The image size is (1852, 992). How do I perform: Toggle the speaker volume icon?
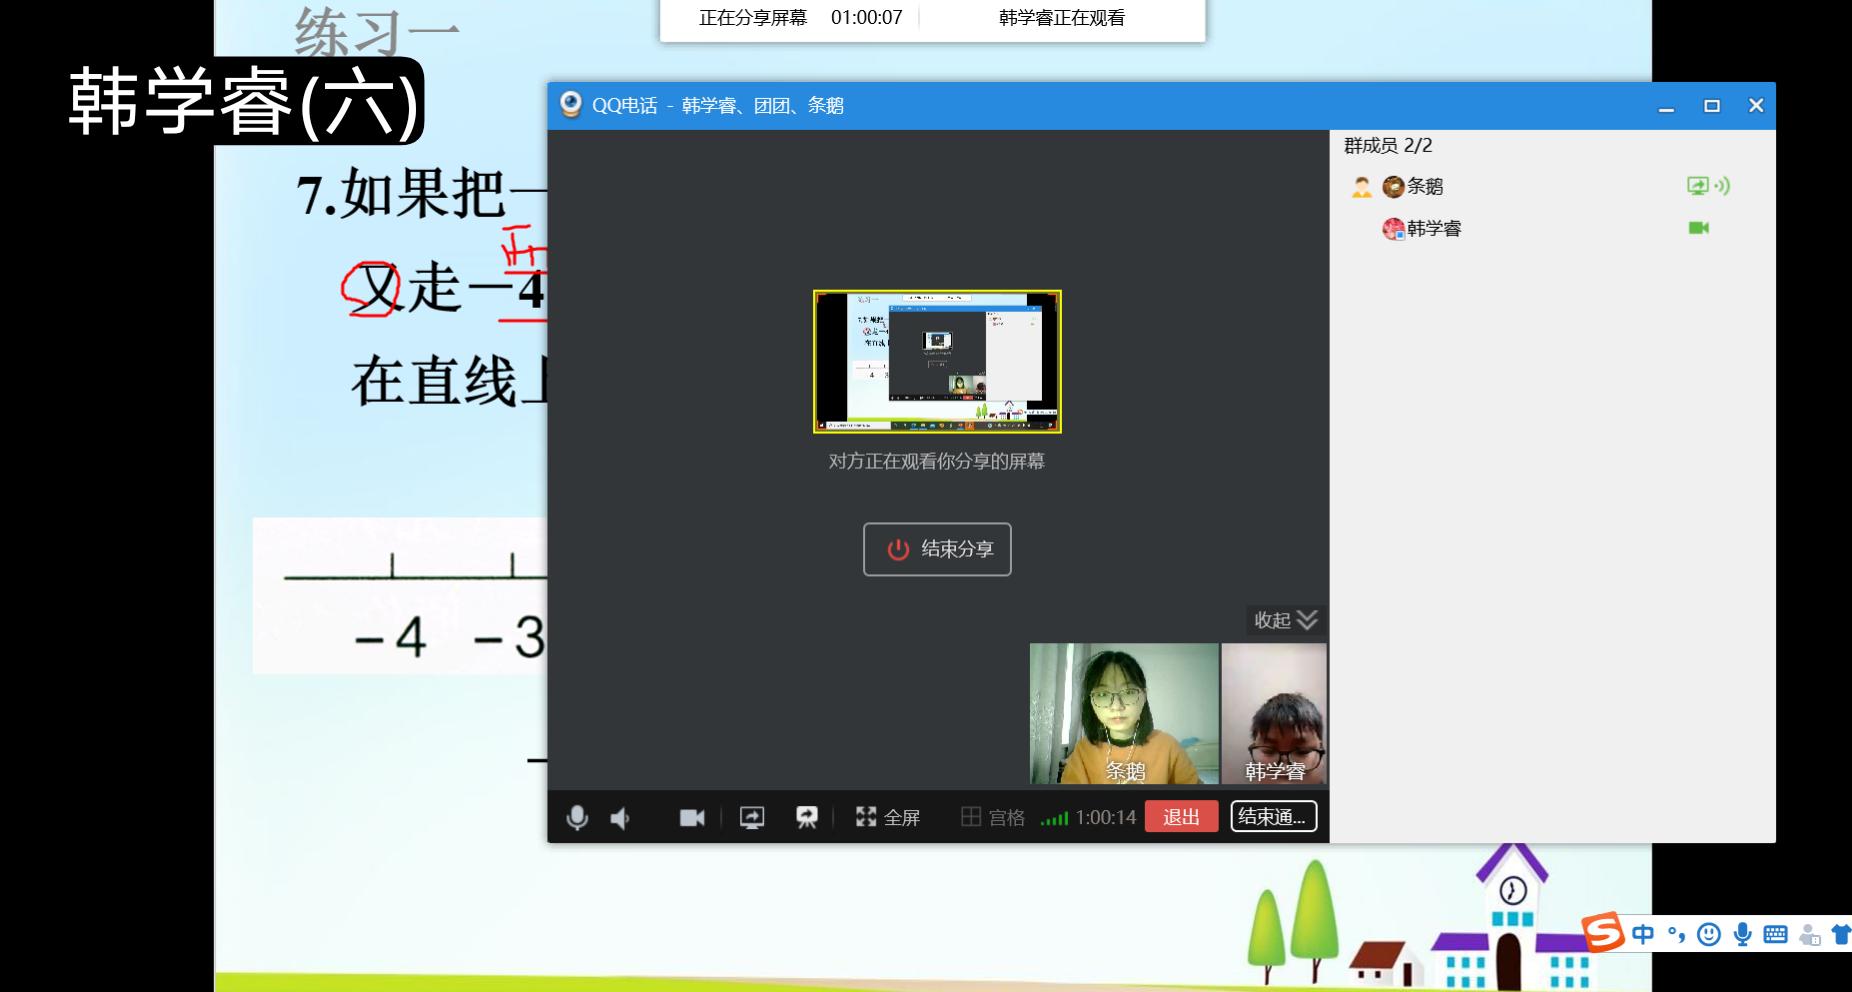[620, 818]
